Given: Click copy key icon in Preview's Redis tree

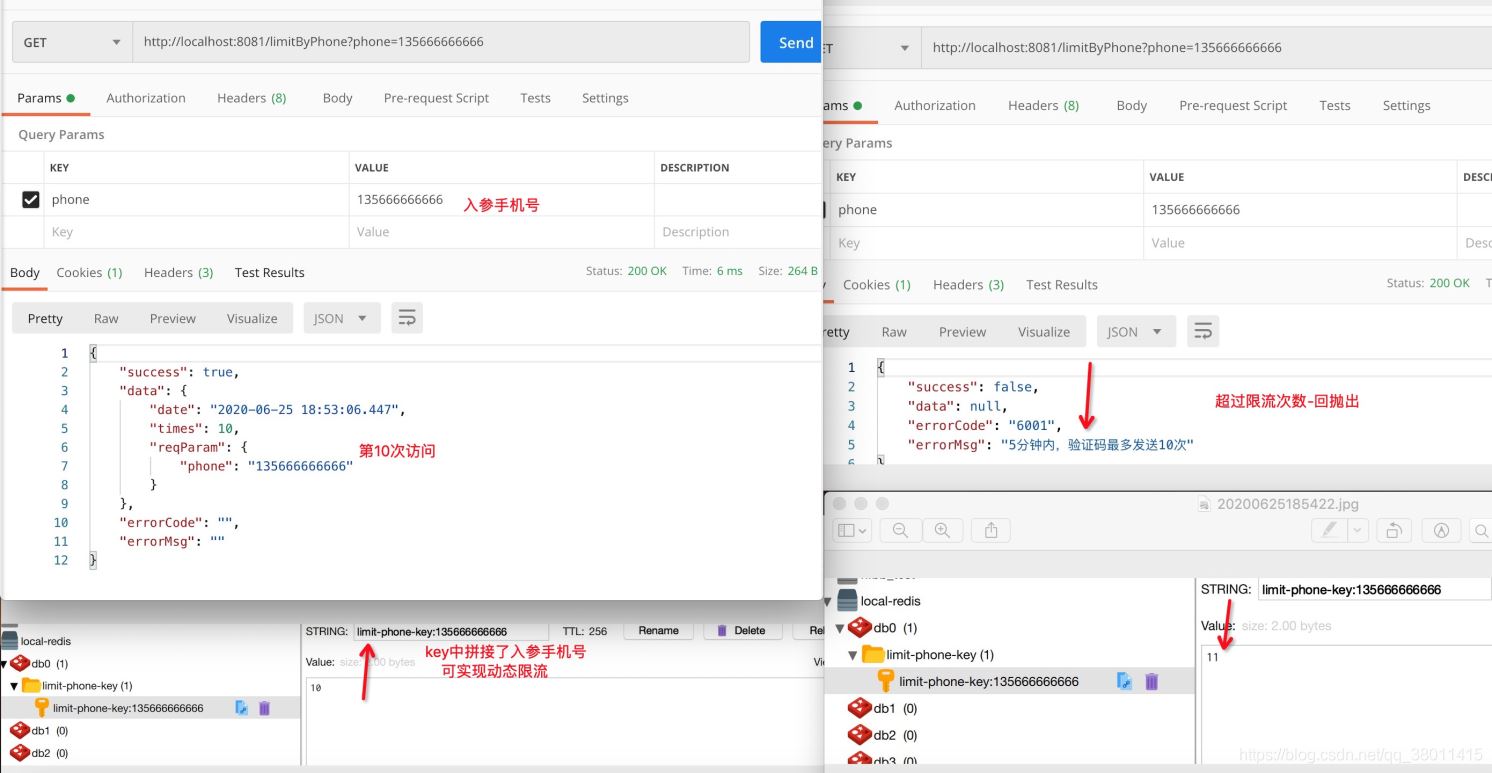Looking at the screenshot, I should (1125, 681).
